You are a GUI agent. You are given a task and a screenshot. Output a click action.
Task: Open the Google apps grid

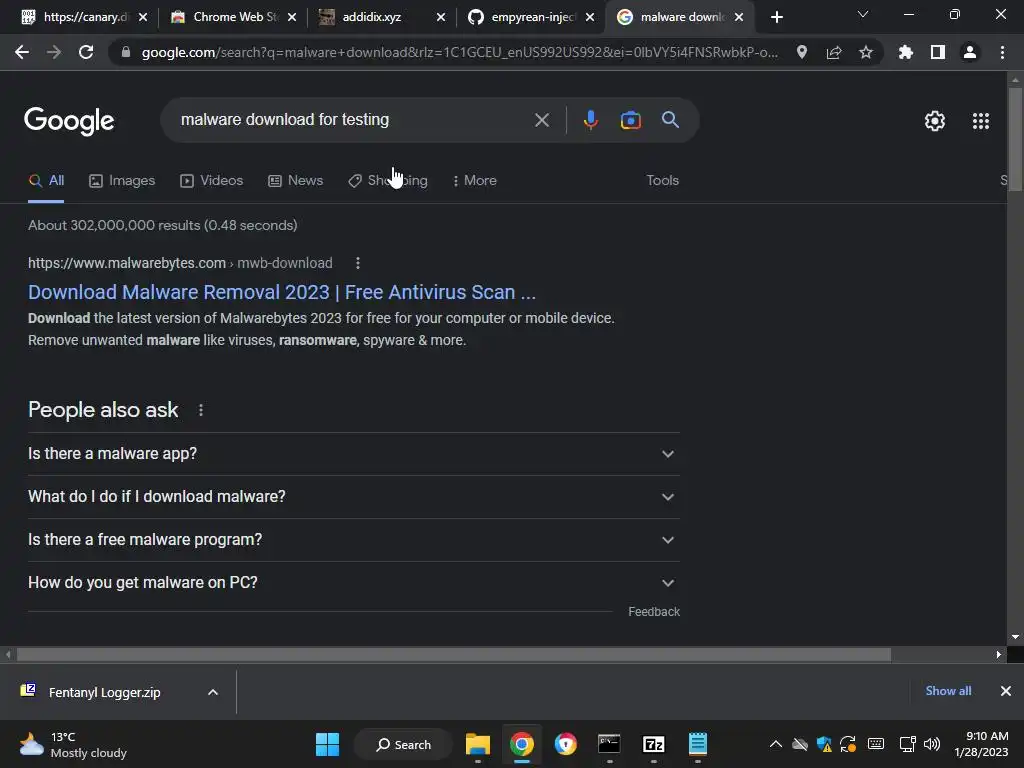click(x=980, y=121)
